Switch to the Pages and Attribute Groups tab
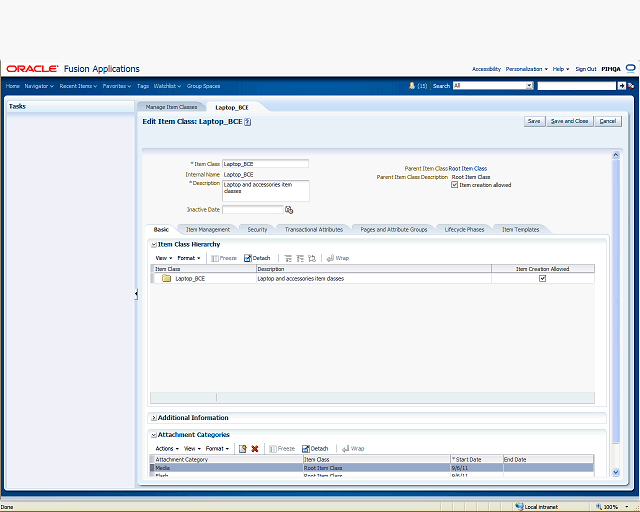The image size is (640, 512). (394, 230)
